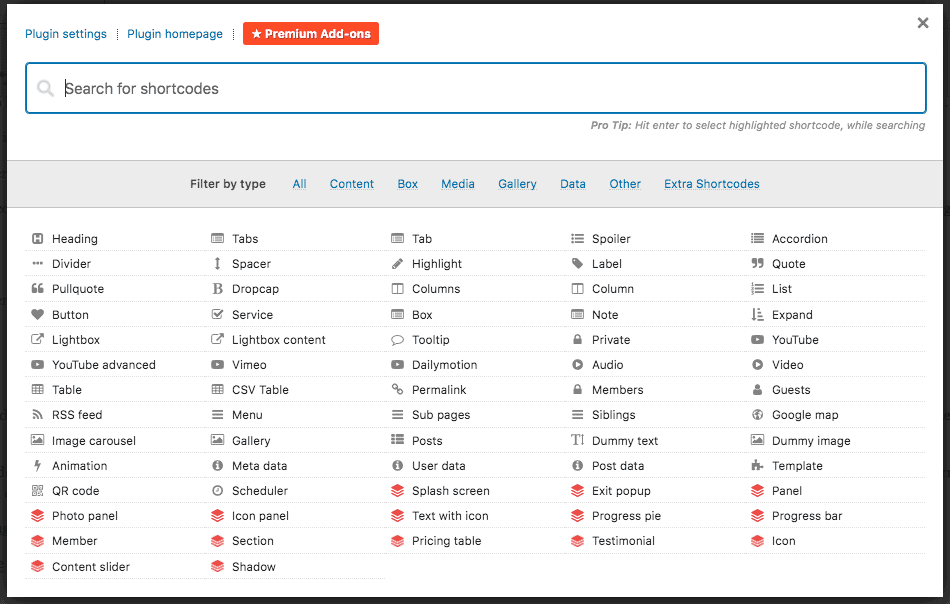Image resolution: width=950 pixels, height=604 pixels.
Task: Filter shortcodes by Media type
Action: (x=457, y=184)
